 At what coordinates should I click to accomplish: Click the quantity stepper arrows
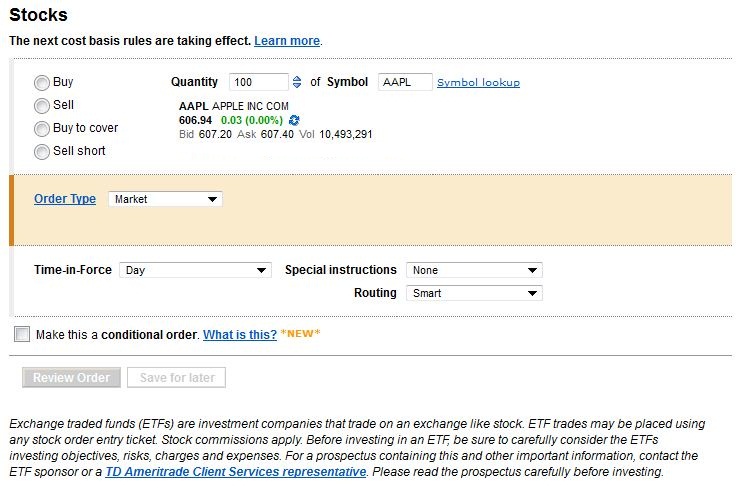[297, 82]
